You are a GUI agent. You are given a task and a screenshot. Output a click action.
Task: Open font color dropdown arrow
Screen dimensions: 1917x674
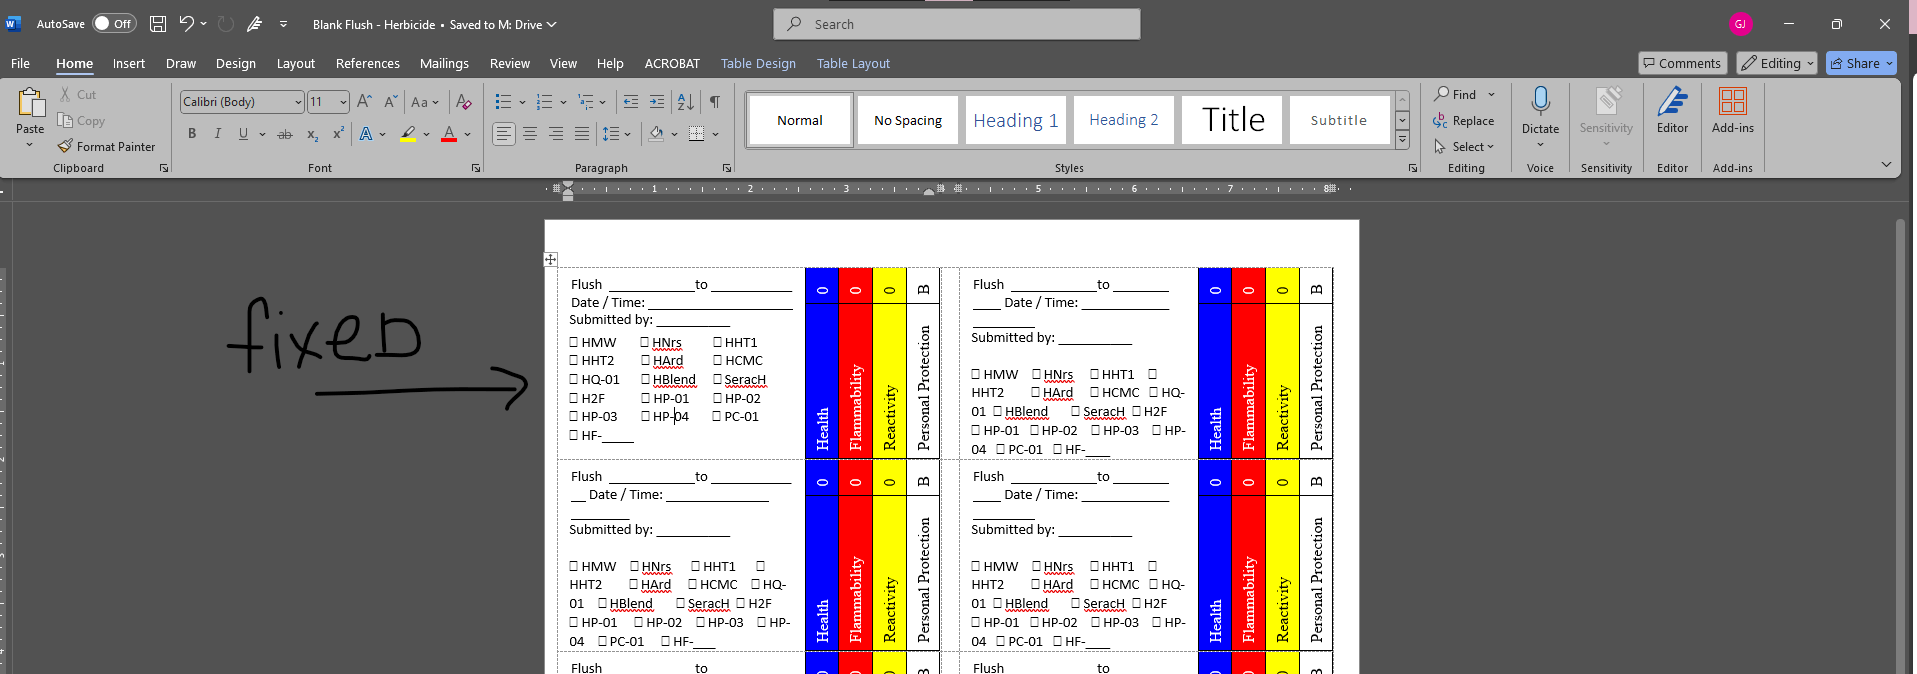(467, 134)
